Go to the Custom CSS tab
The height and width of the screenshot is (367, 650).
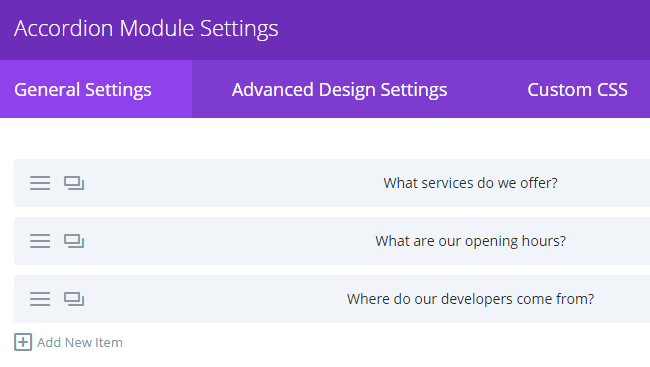pyautogui.click(x=577, y=89)
